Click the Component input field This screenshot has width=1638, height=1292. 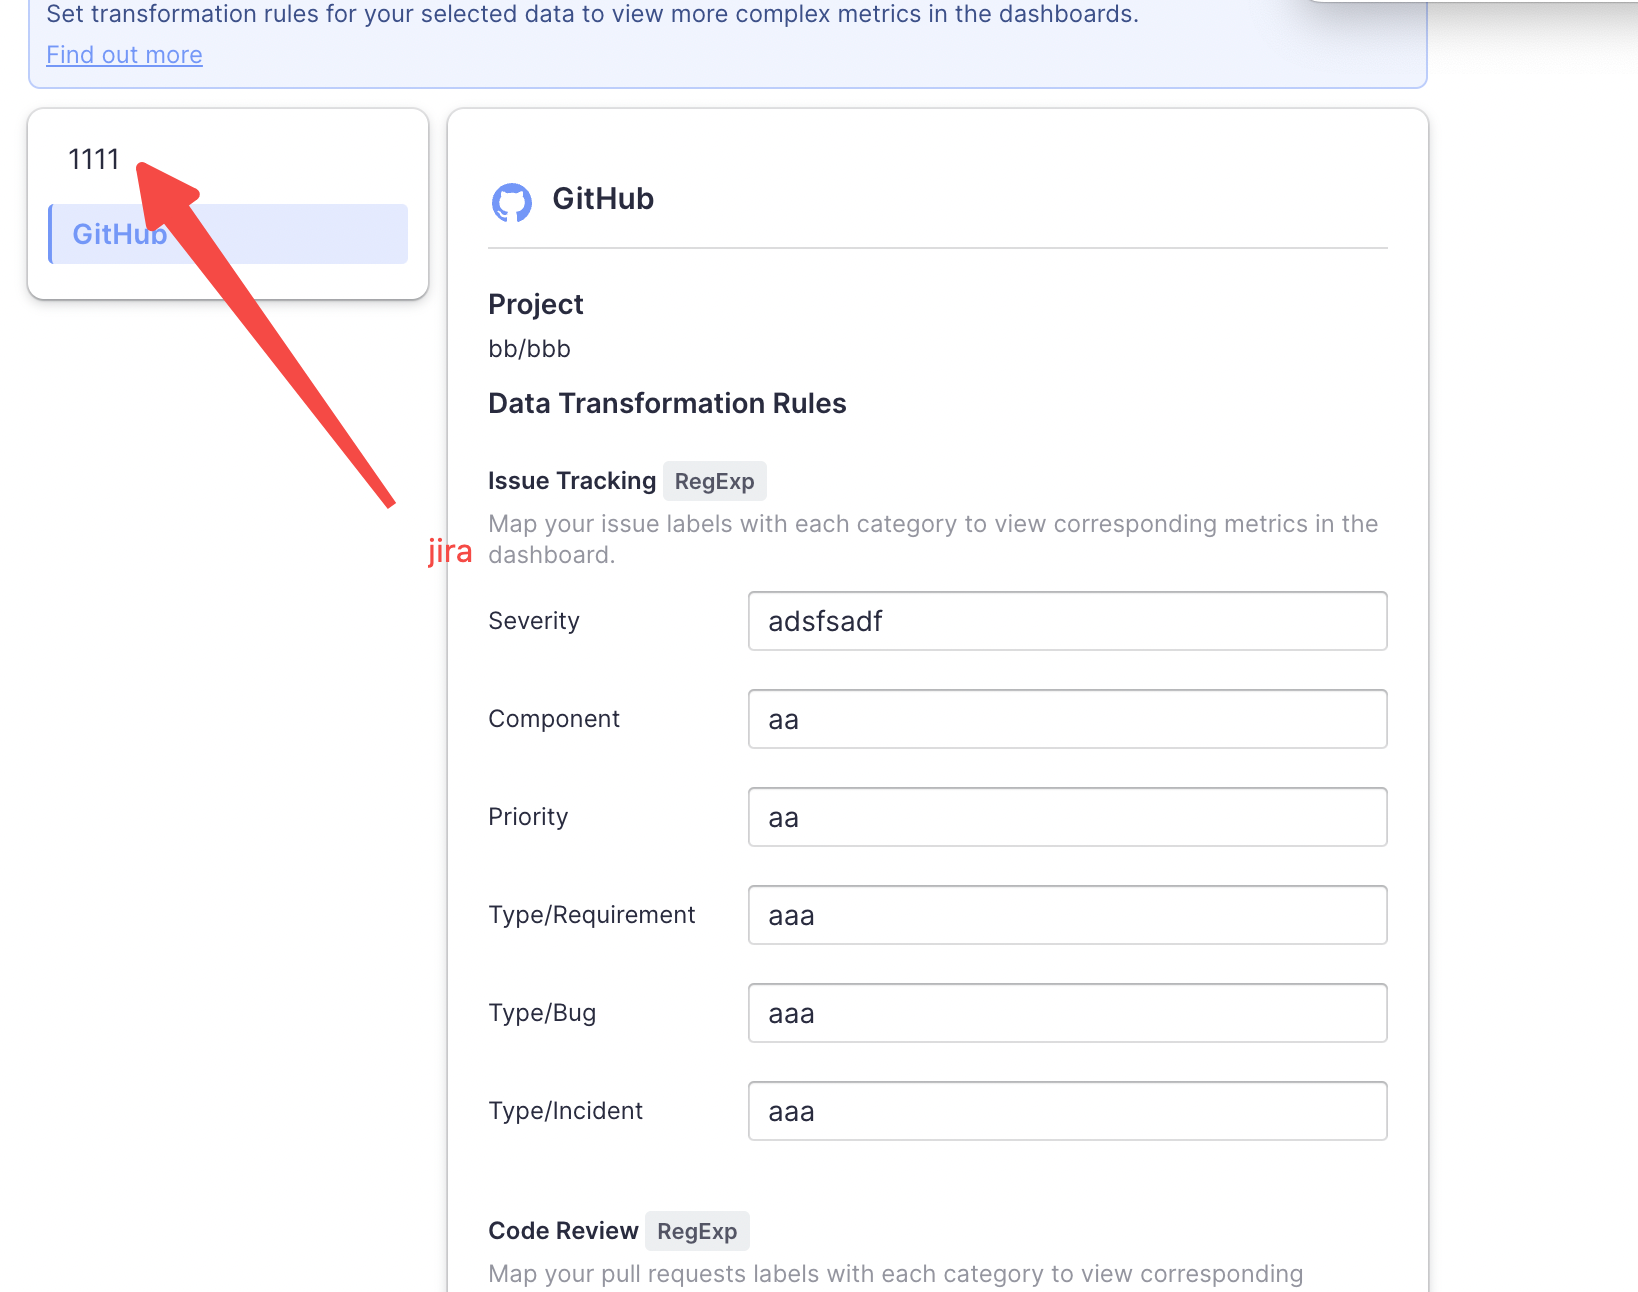[1067, 719]
